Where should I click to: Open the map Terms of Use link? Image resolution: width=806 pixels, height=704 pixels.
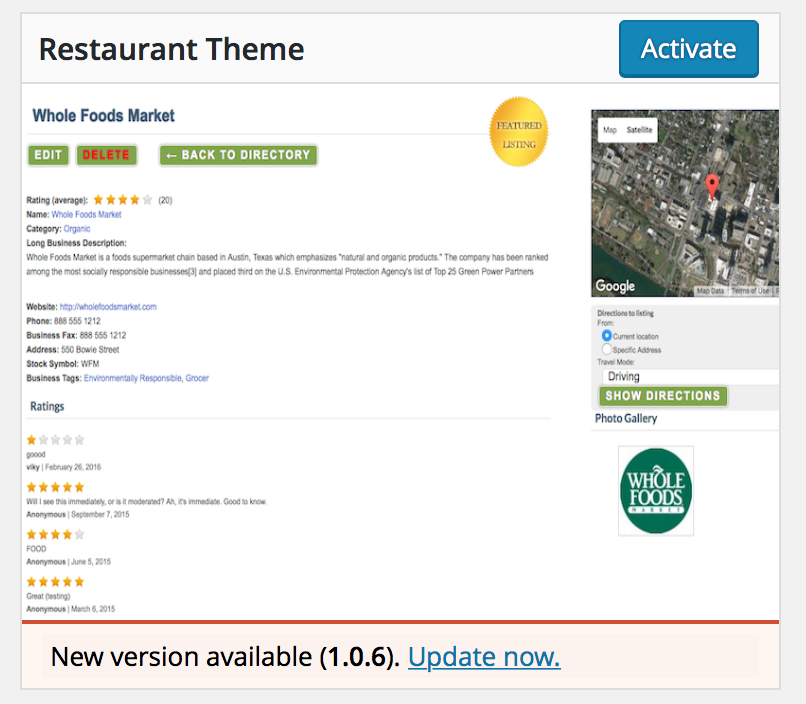point(750,291)
